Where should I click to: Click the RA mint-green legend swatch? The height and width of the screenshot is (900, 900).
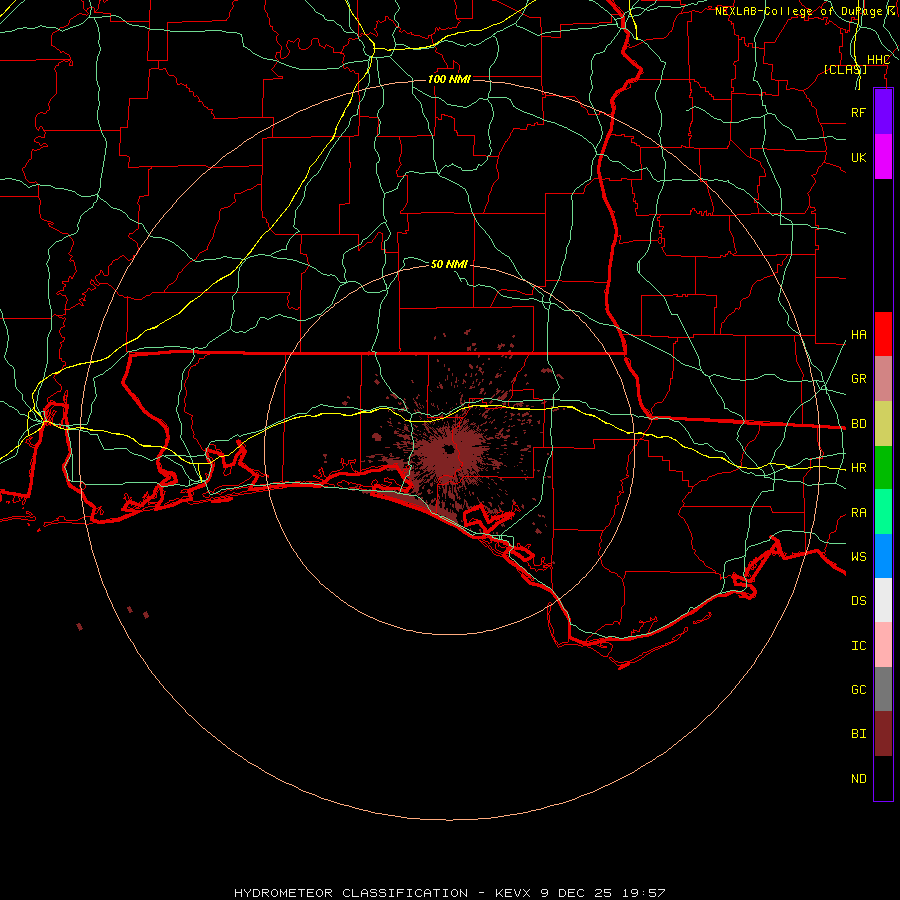coord(883,512)
